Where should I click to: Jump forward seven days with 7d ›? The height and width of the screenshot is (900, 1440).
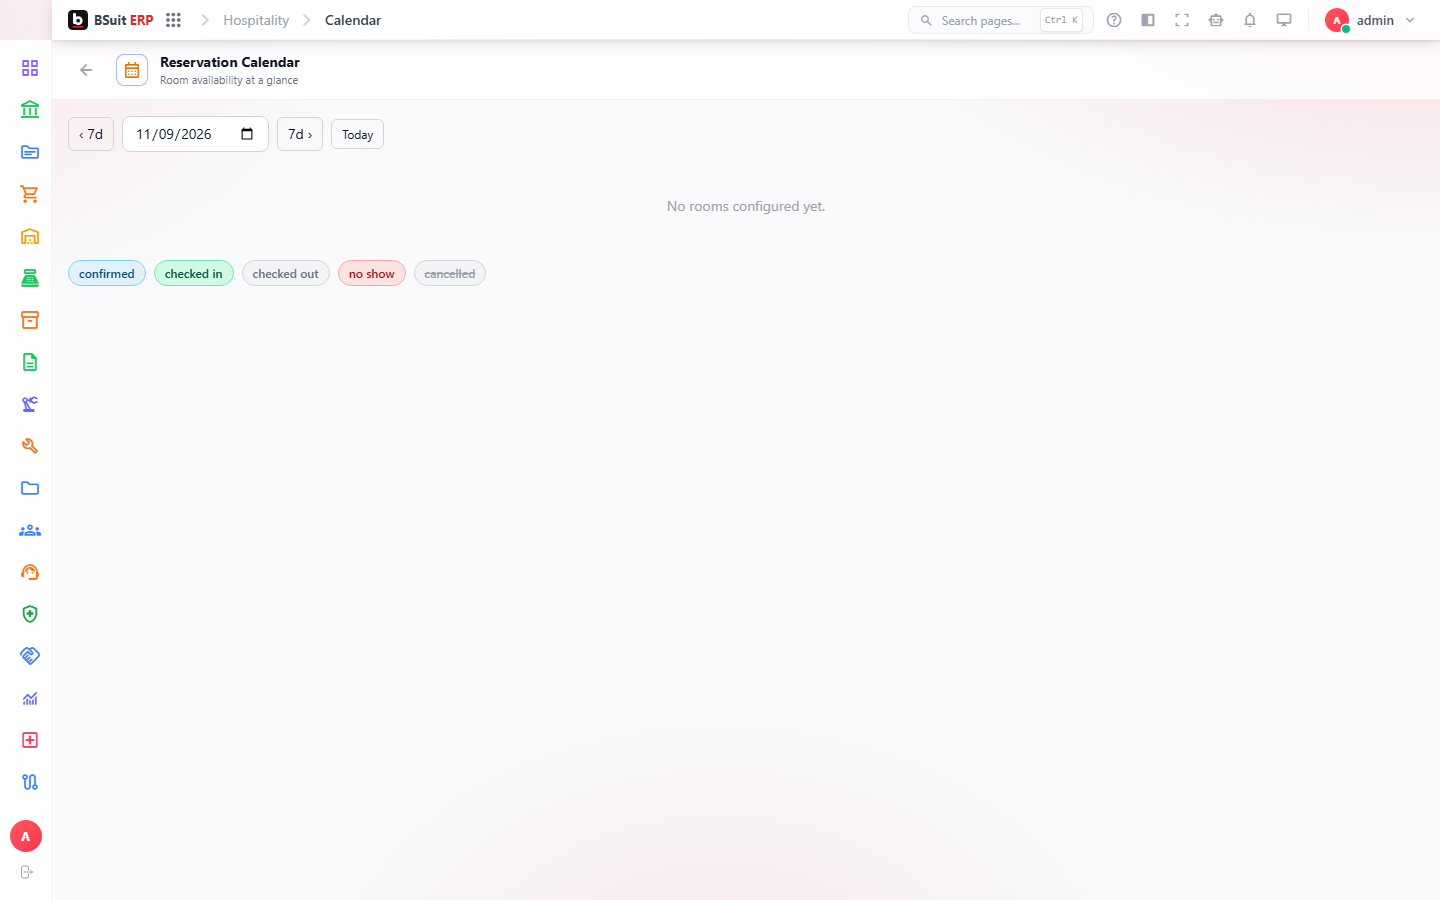300,134
